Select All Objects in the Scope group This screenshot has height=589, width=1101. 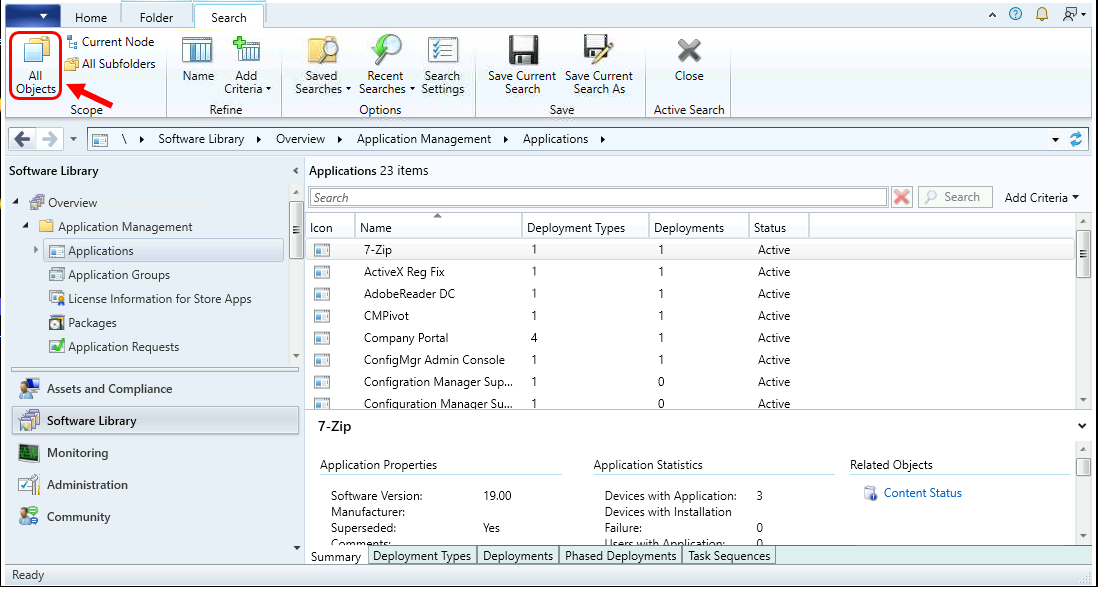click(35, 65)
